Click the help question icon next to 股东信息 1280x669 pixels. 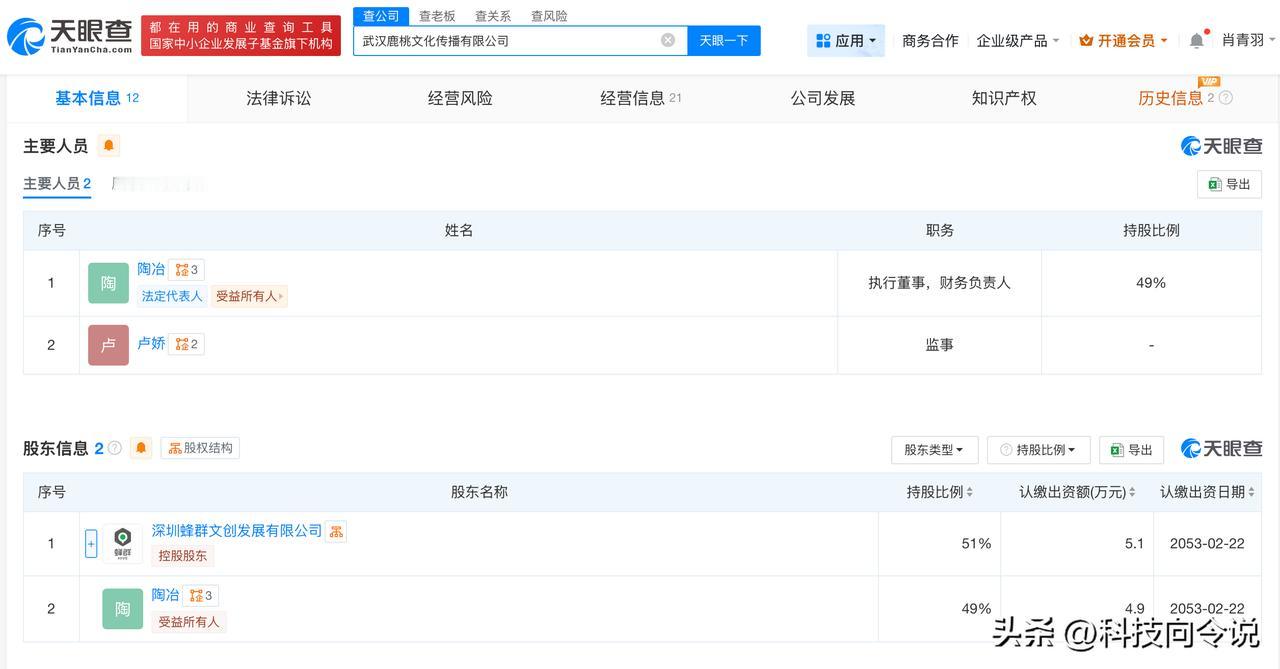click(x=114, y=448)
